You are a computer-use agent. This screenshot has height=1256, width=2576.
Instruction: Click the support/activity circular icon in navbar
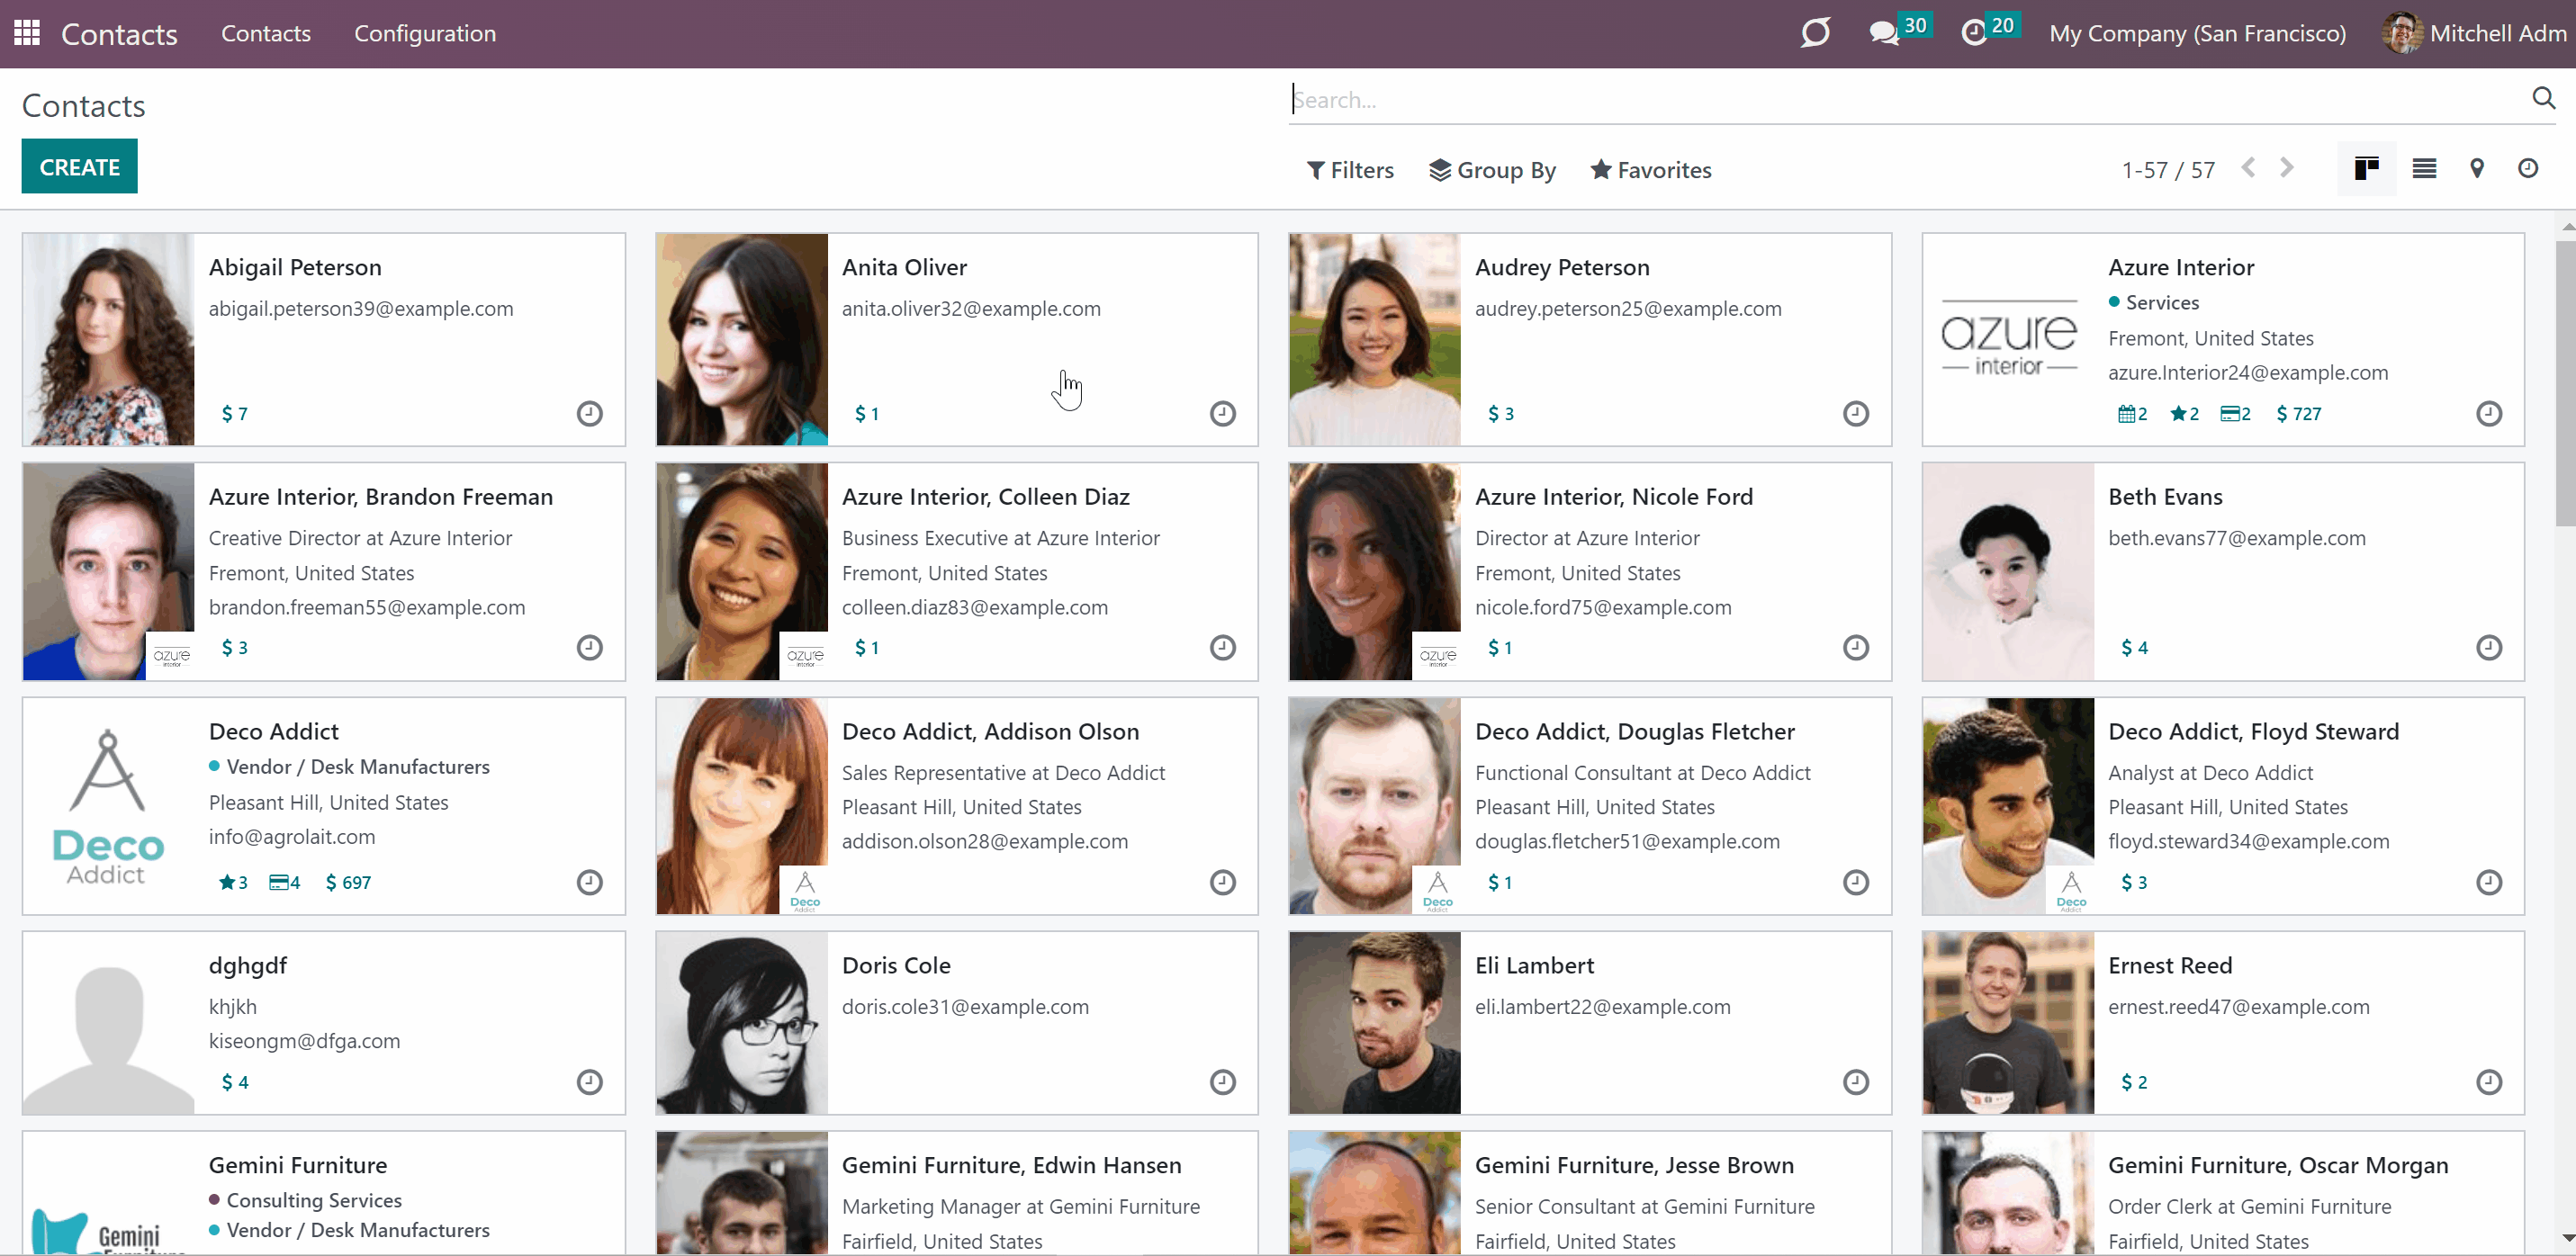point(1815,33)
